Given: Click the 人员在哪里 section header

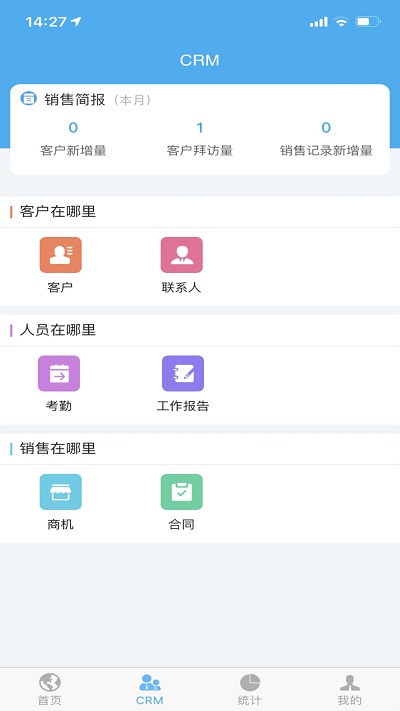Looking at the screenshot, I should click(x=58, y=330).
